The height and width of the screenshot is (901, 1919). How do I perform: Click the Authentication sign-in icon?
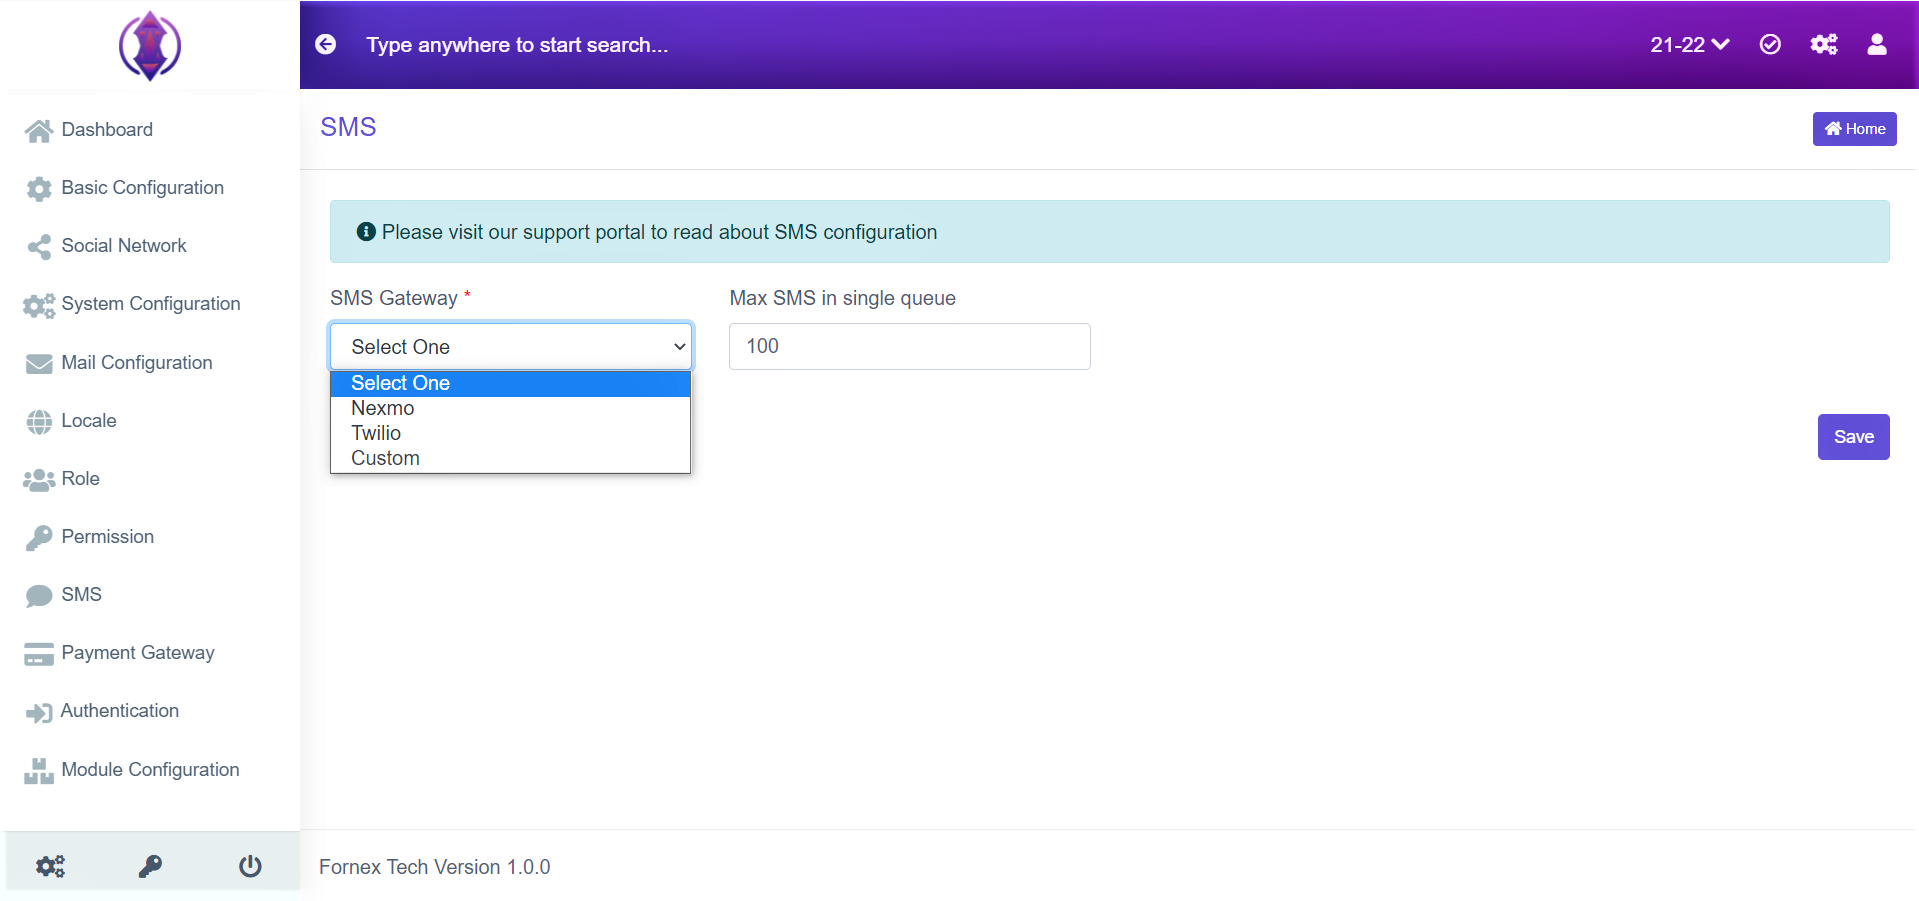tap(39, 713)
